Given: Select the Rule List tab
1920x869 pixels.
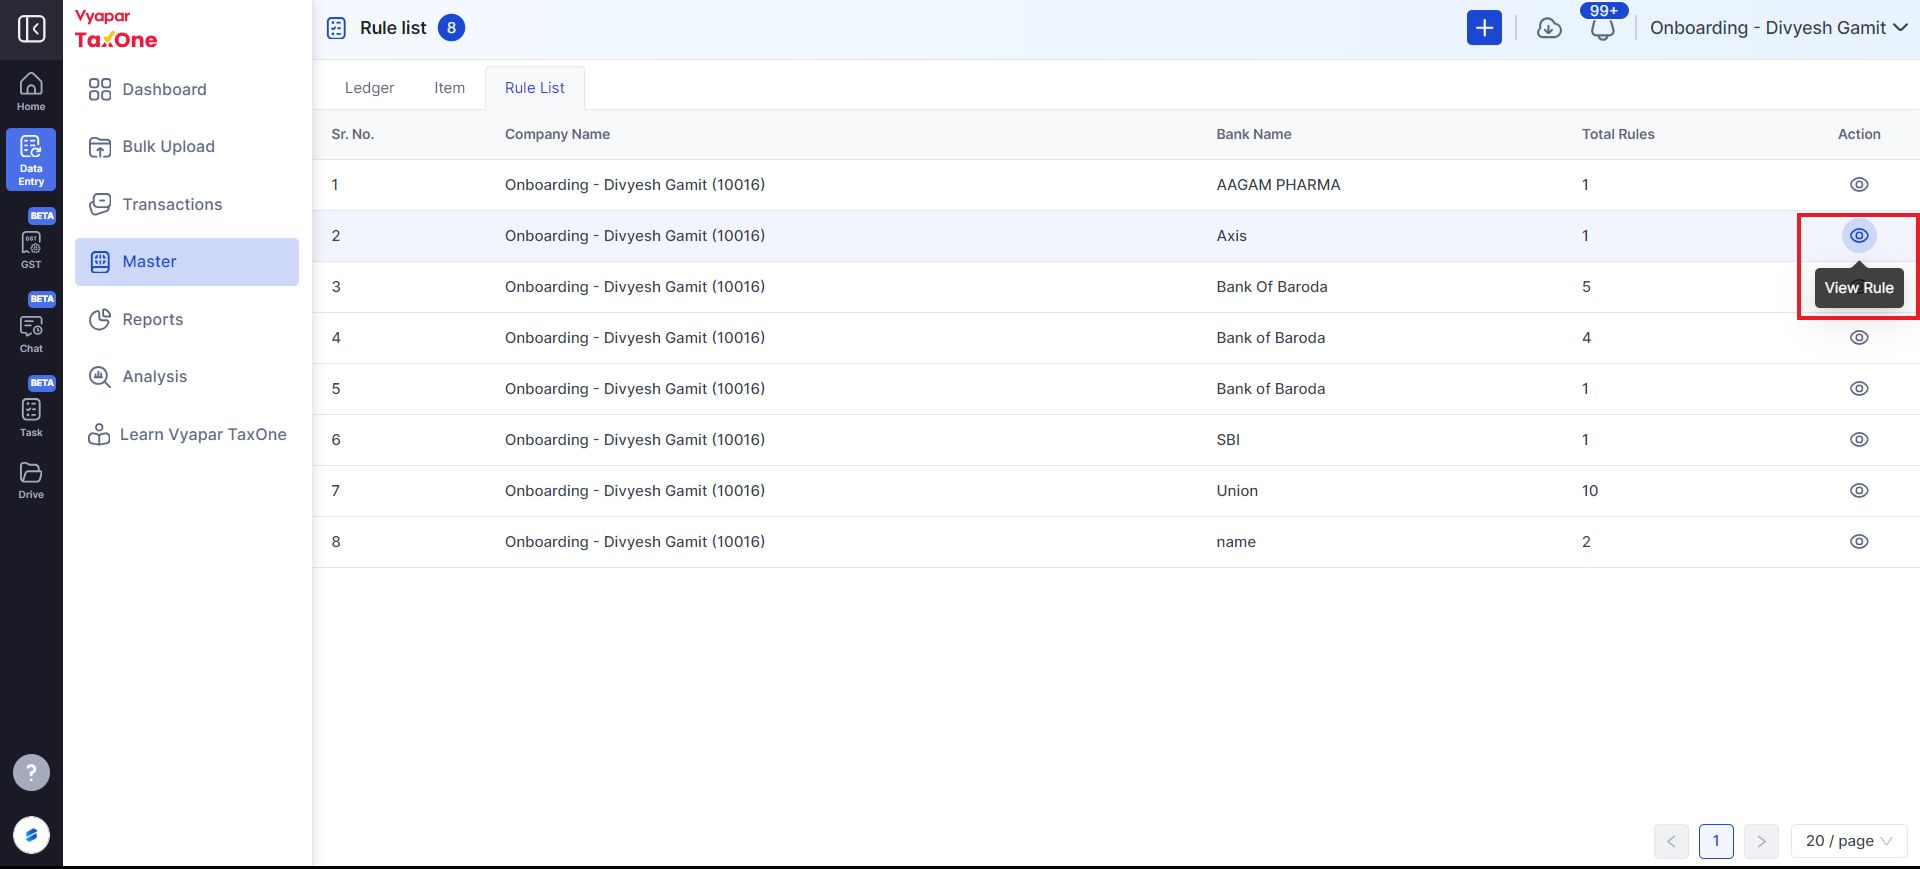Looking at the screenshot, I should click(x=535, y=88).
